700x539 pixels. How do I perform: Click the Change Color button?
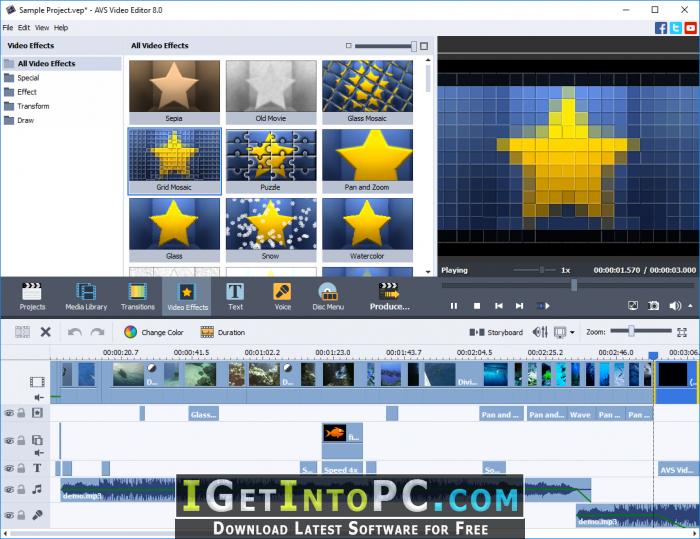(x=154, y=332)
